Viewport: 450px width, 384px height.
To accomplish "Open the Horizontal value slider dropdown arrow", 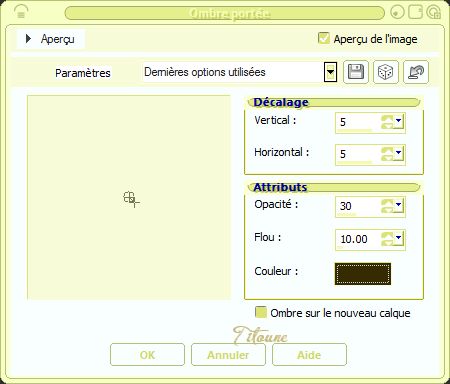I will [399, 153].
